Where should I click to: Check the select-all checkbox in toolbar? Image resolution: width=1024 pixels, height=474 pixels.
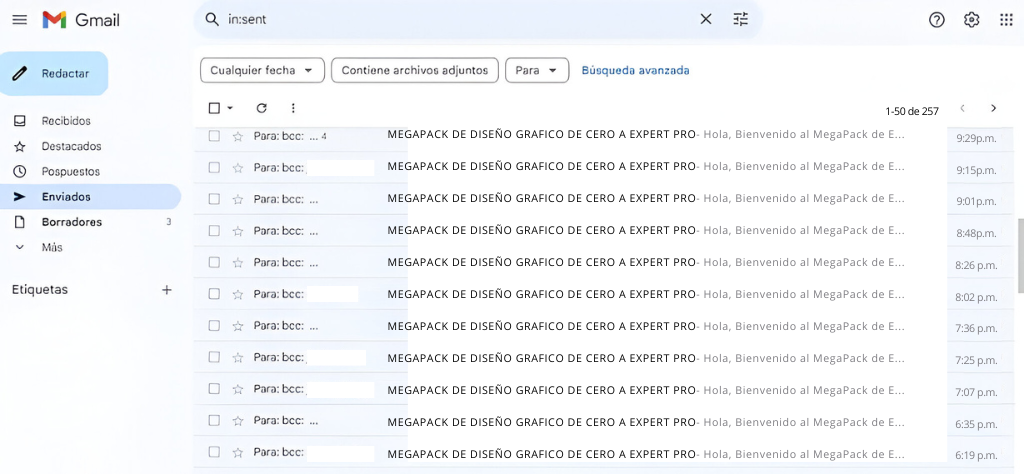click(x=214, y=108)
